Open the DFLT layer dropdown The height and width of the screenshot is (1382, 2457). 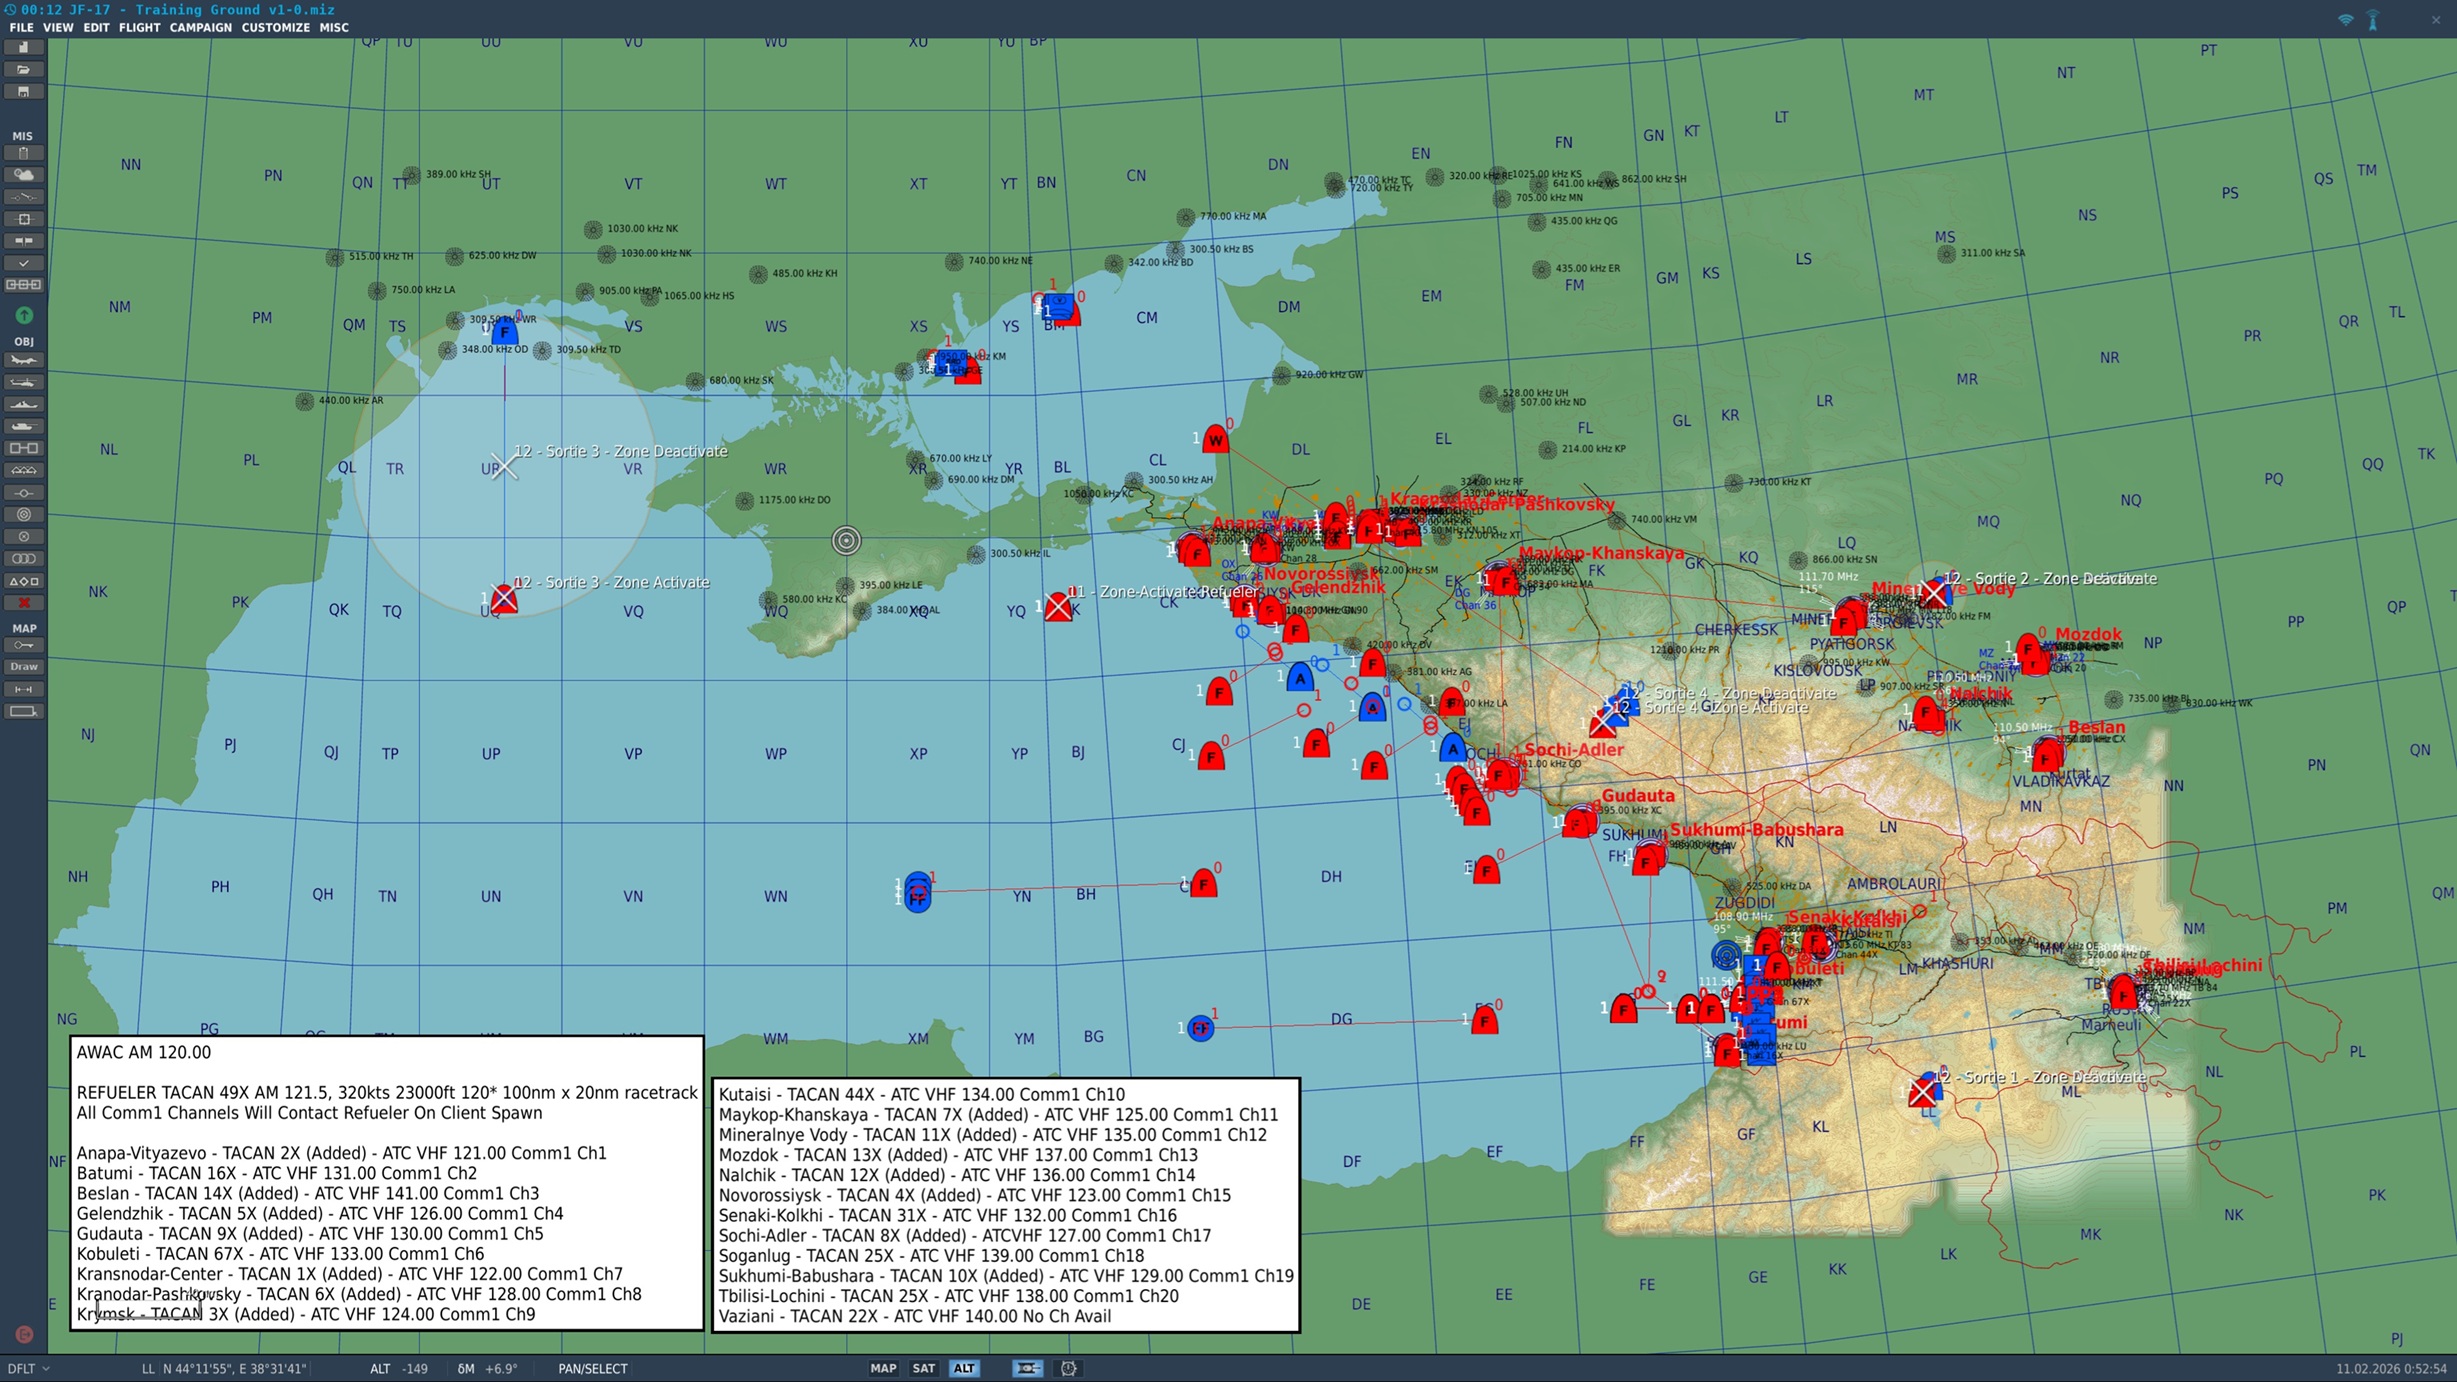coord(30,1368)
